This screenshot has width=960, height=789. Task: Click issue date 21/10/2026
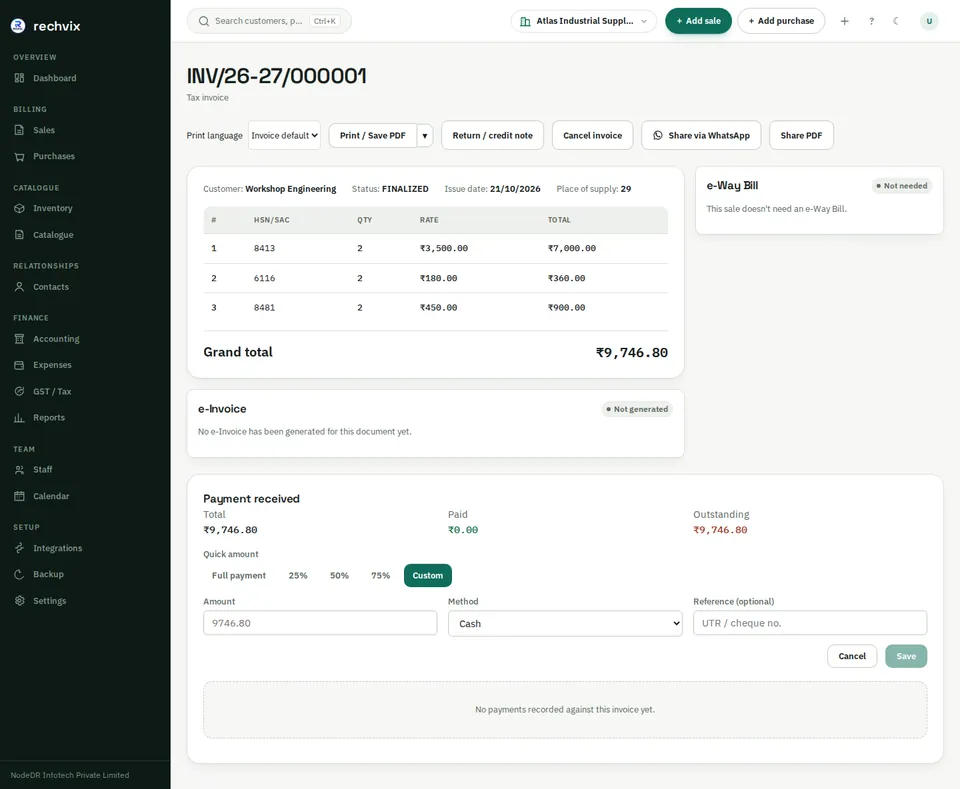tap(515, 189)
